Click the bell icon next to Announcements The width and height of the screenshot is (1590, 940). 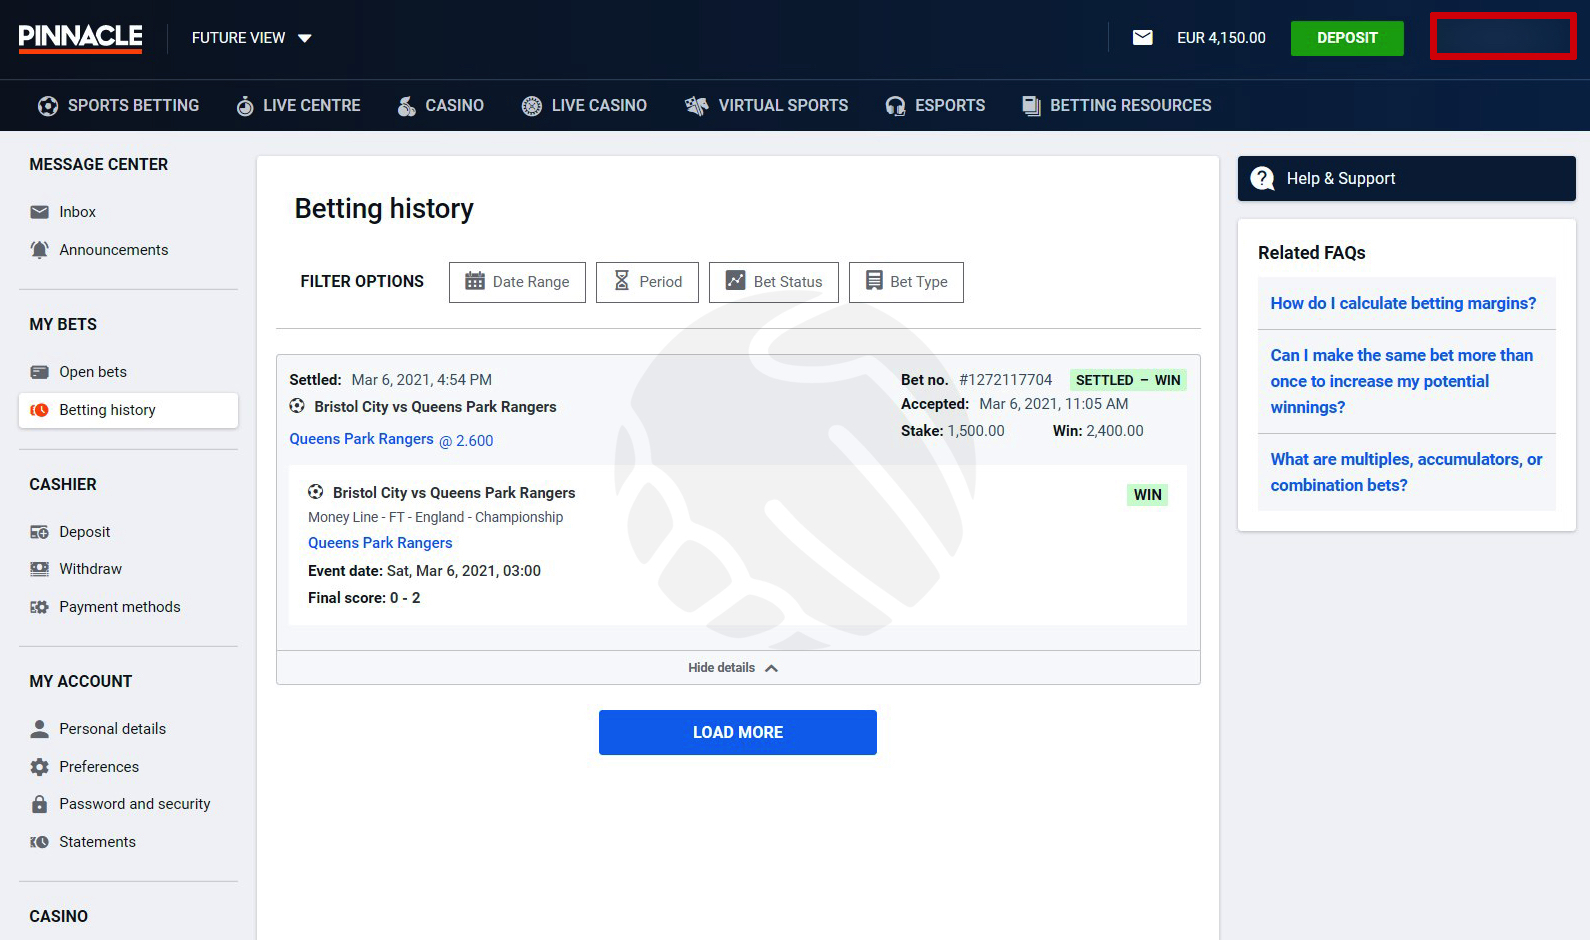click(39, 250)
